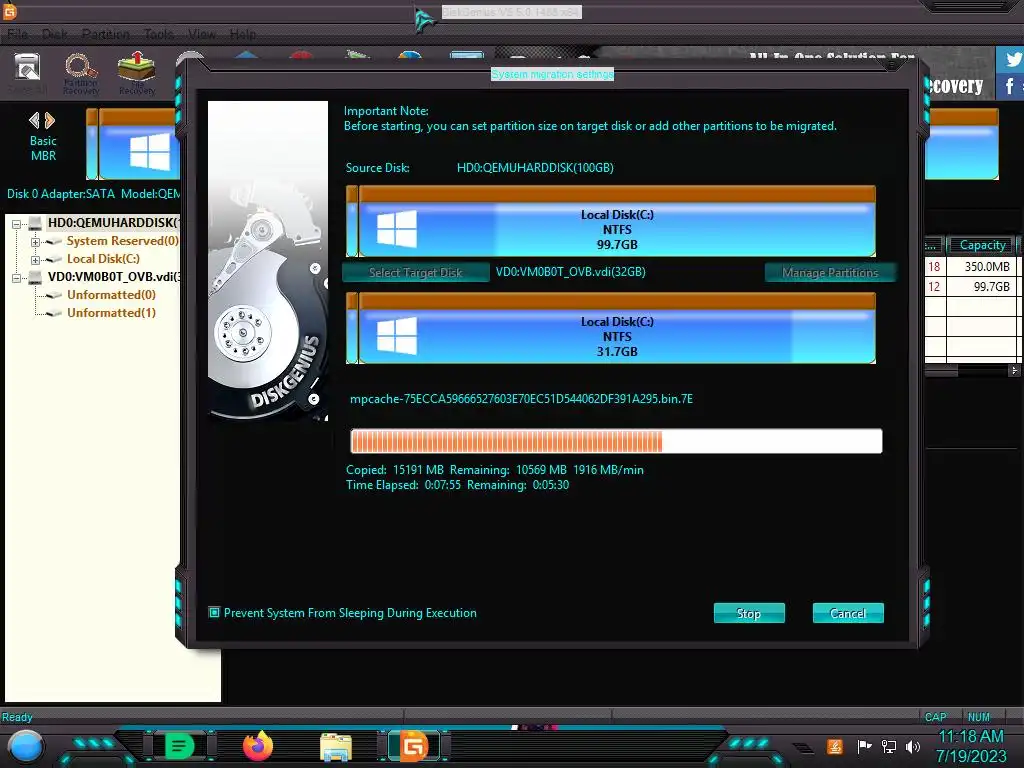Image resolution: width=1024 pixels, height=768 pixels.
Task: Open the Tools menu
Action: coord(159,34)
